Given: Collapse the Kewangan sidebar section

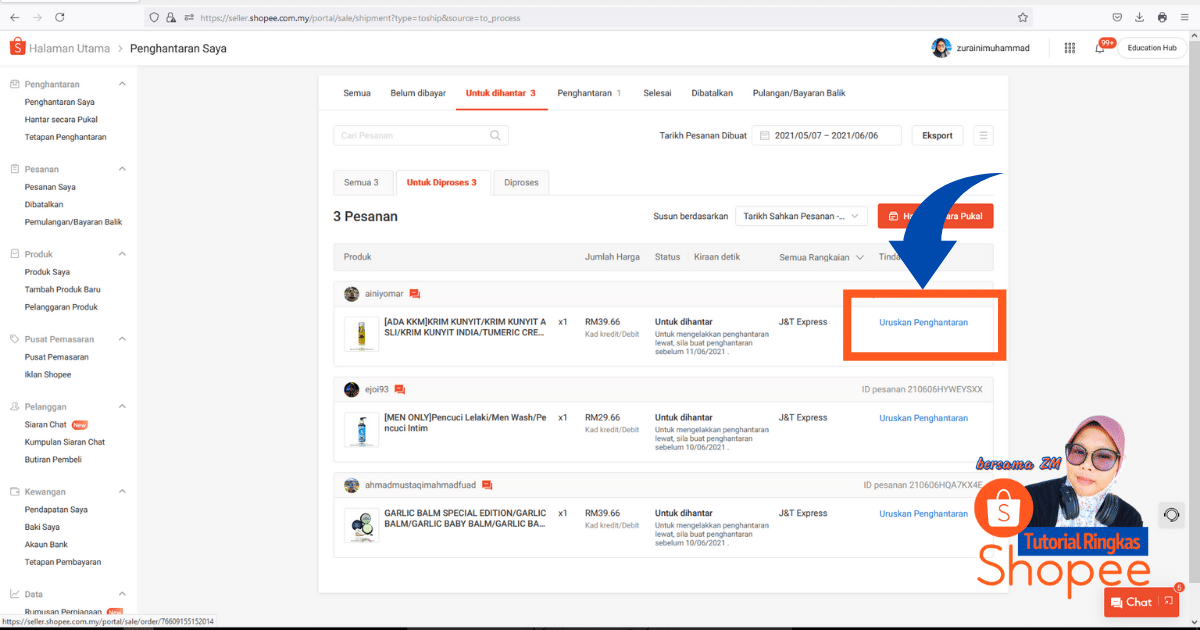Looking at the screenshot, I should [122, 492].
